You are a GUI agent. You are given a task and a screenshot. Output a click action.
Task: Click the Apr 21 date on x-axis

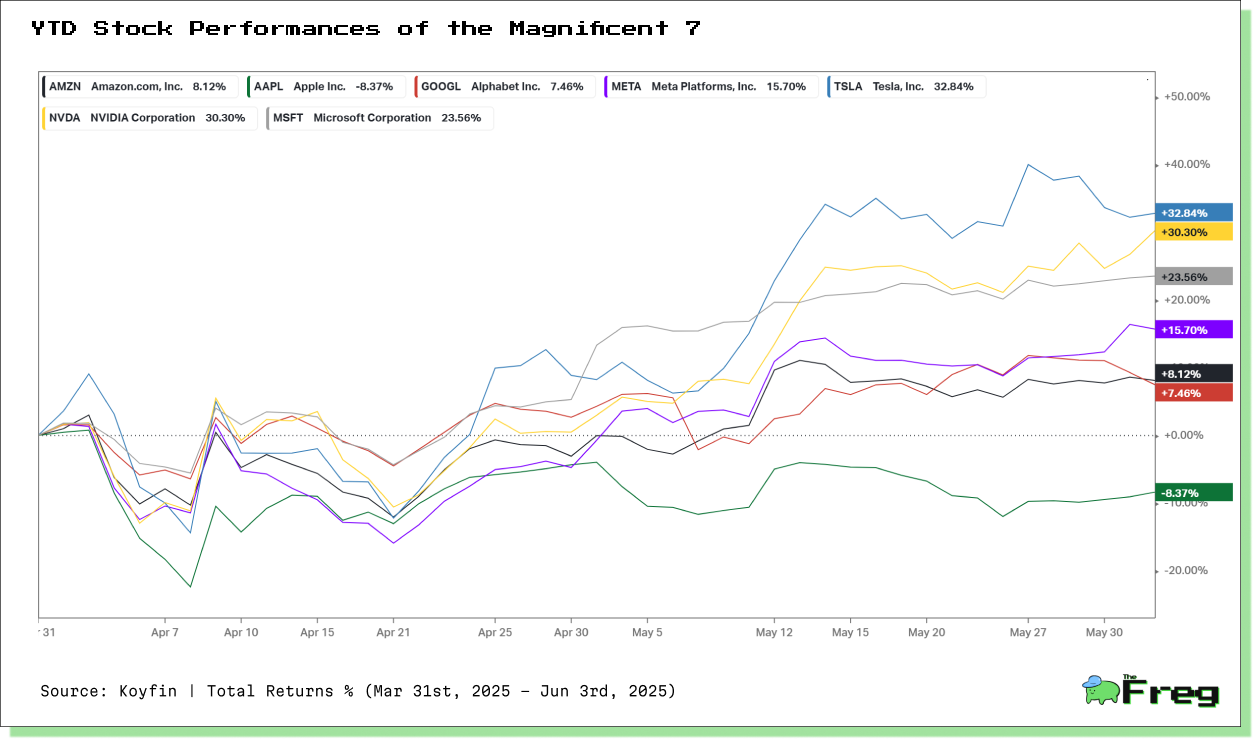[393, 633]
